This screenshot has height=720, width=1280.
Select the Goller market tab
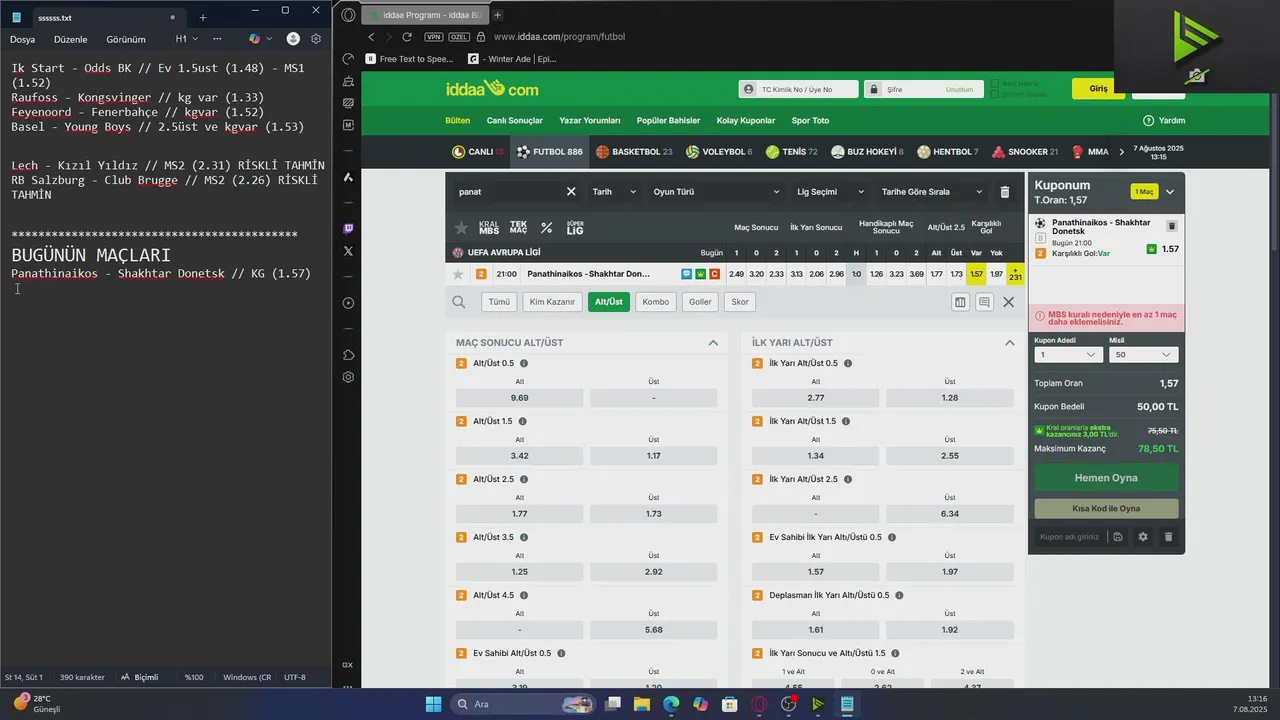(x=700, y=302)
